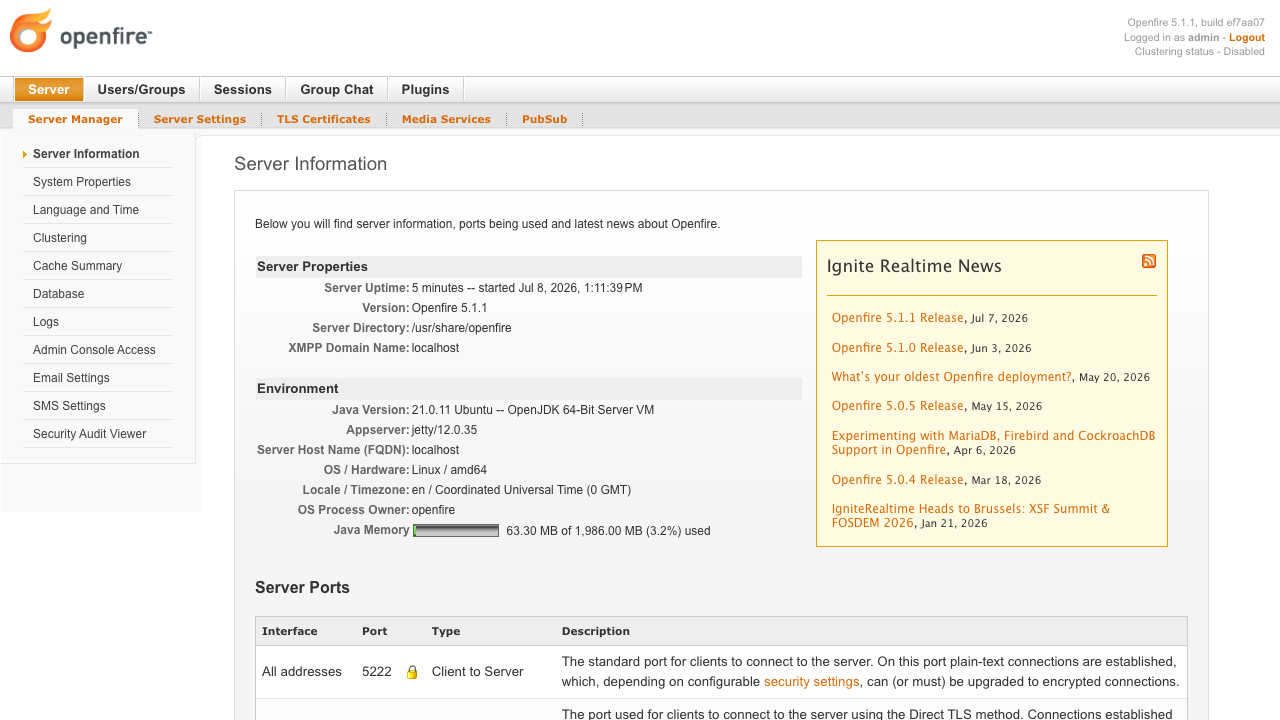The image size is (1280, 720).
Task: Open the Openfire 5.0.4 Release news link
Action: tap(897, 480)
